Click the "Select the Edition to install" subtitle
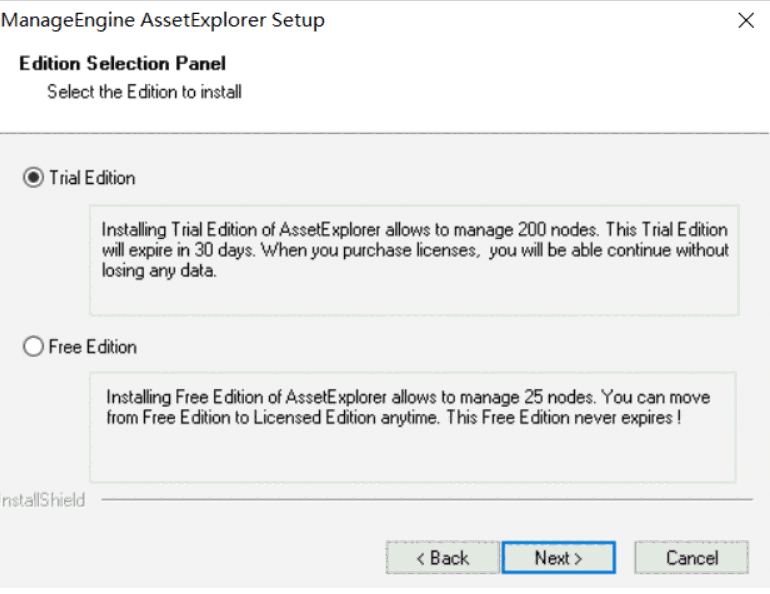 click(144, 92)
